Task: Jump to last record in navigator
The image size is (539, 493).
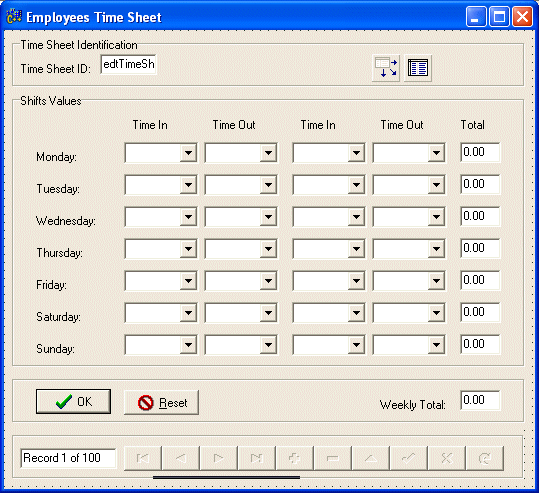Action: tap(257, 458)
